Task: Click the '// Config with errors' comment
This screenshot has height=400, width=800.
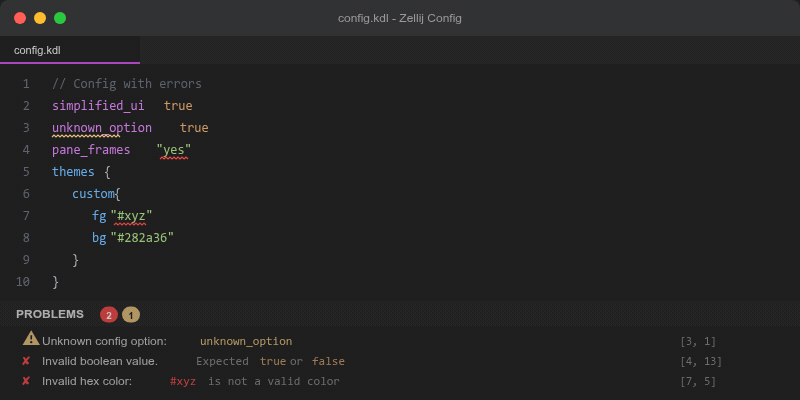Action: click(127, 84)
